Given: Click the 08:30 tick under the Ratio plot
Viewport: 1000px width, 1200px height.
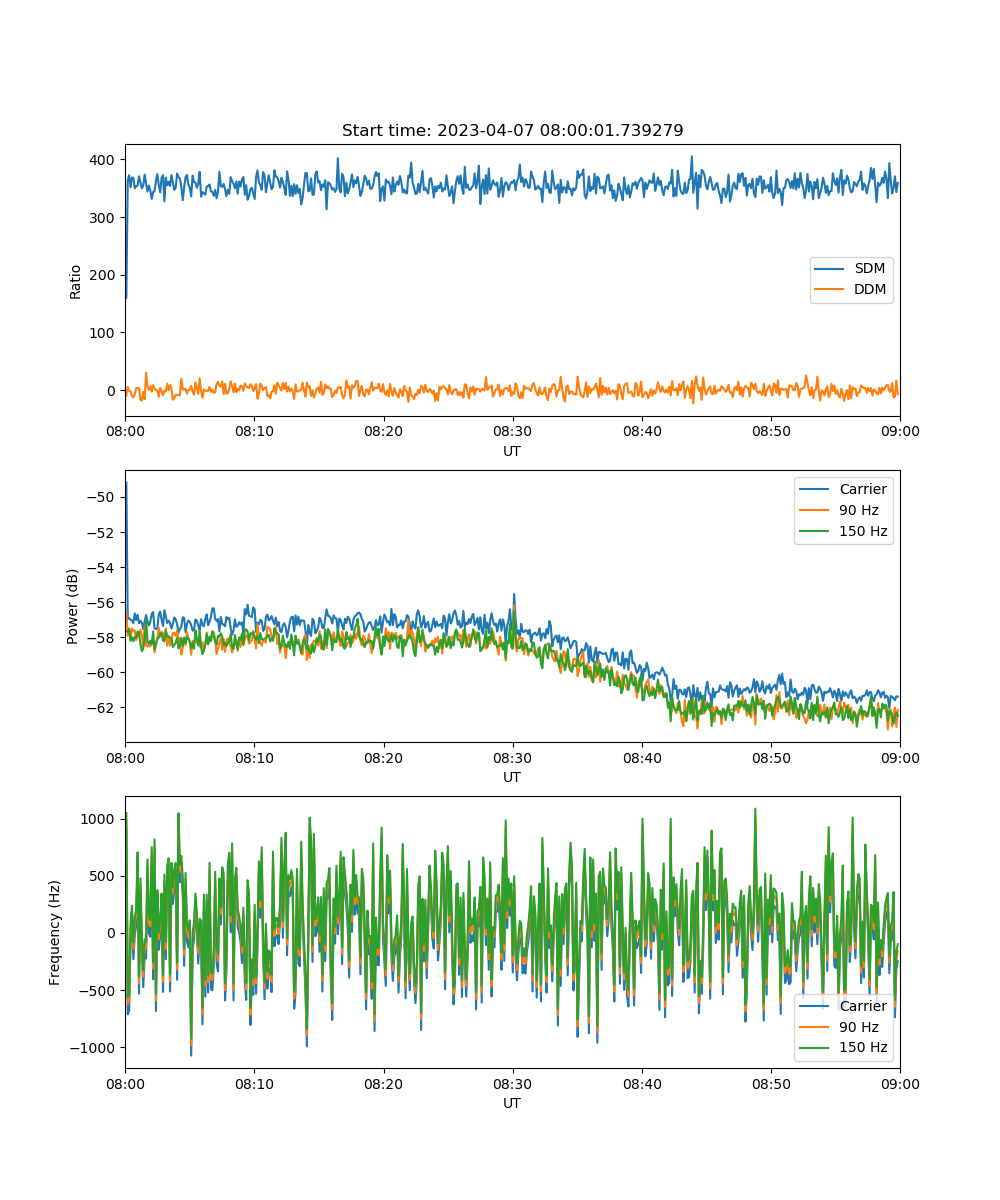Looking at the screenshot, I should (x=512, y=432).
